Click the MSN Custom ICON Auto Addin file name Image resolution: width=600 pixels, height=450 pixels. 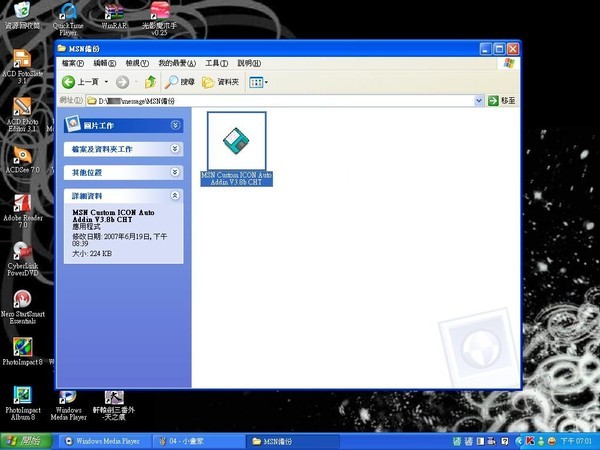tap(236, 179)
